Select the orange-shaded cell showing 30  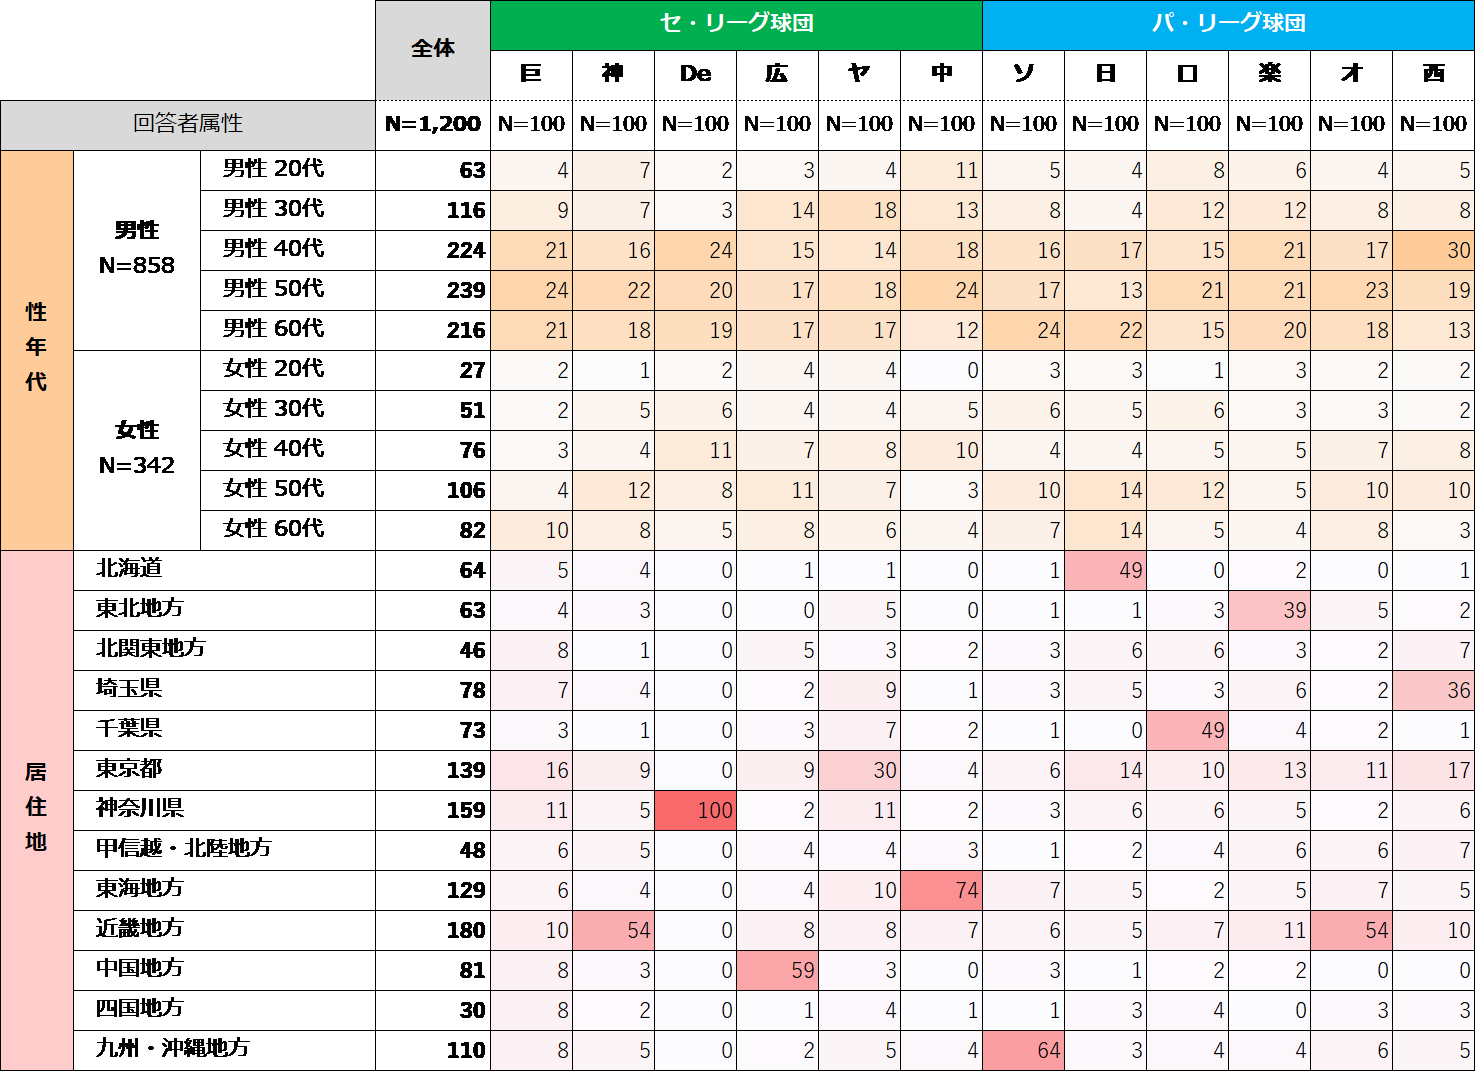click(1433, 250)
